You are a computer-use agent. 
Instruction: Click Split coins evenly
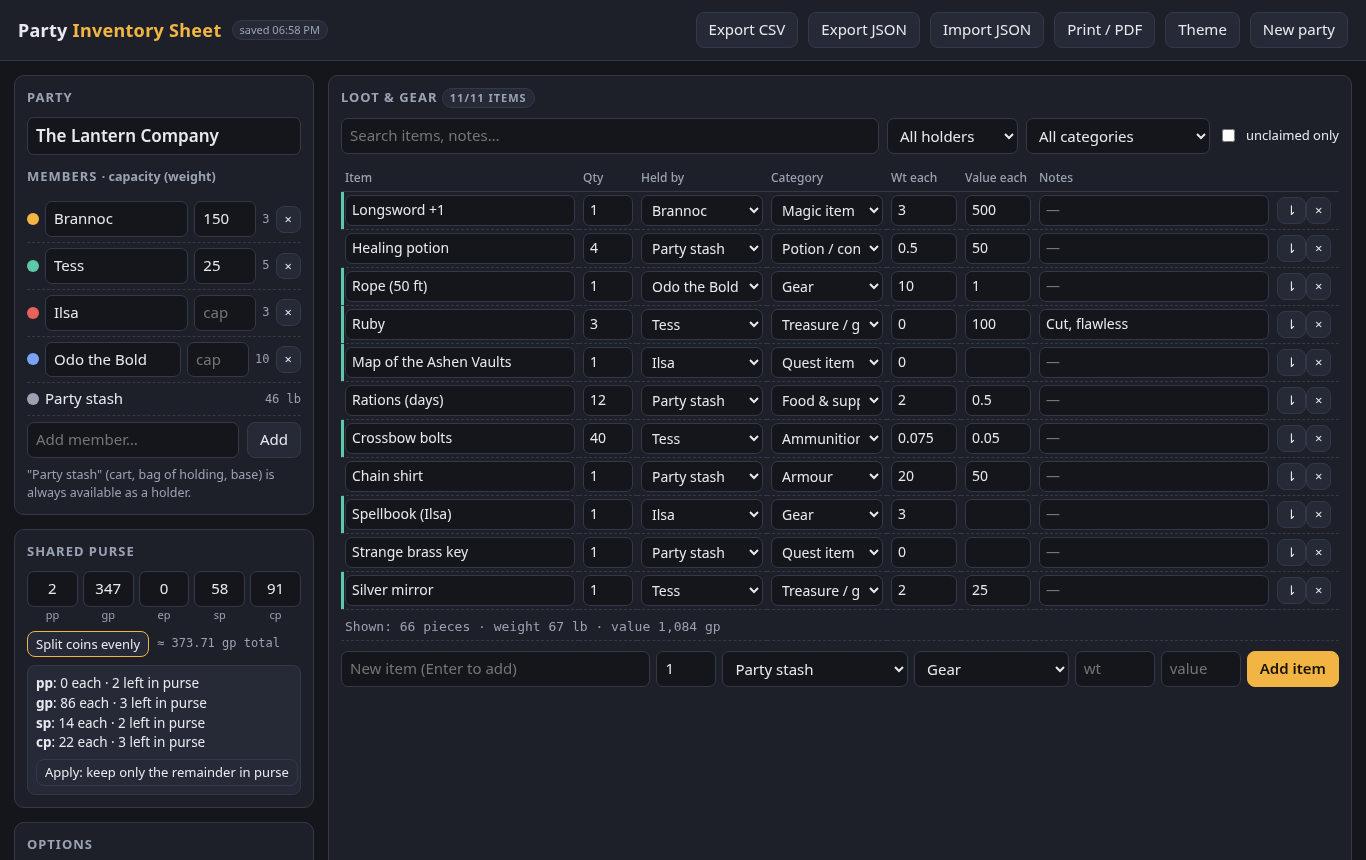click(88, 644)
